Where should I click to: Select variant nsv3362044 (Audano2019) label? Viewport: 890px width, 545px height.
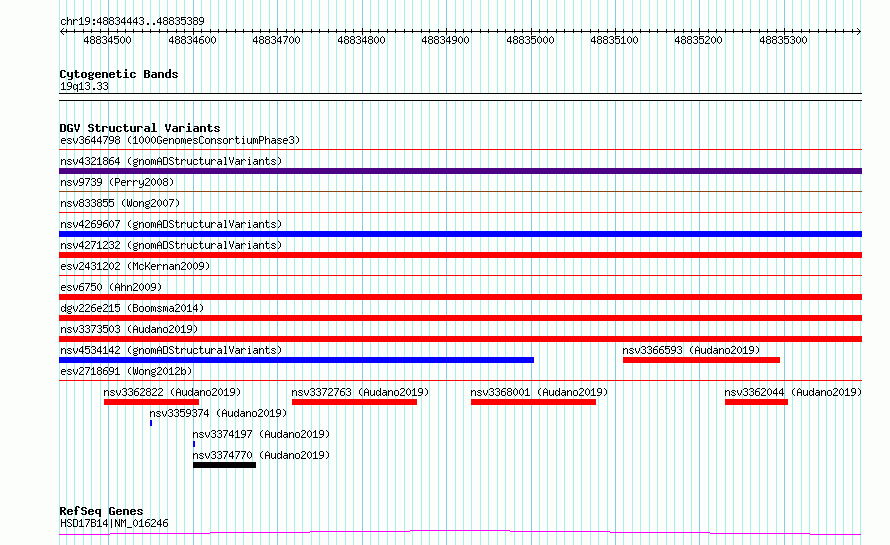click(793, 392)
